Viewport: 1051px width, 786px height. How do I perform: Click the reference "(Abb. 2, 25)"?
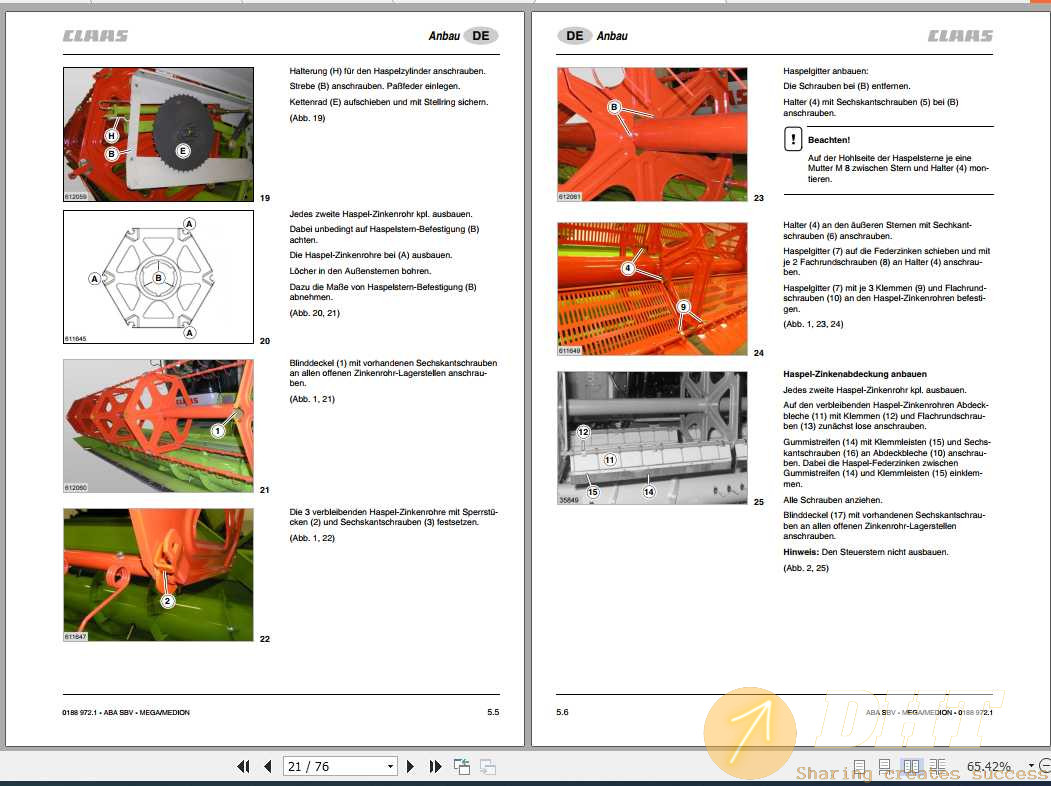tap(806, 568)
